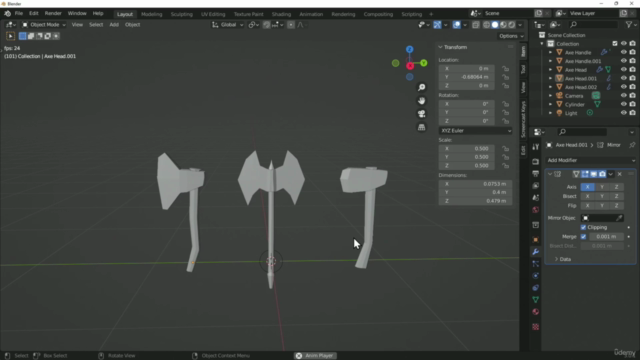Open the Tool properties tab icon
This screenshot has width=640, height=360.
click(x=536, y=147)
